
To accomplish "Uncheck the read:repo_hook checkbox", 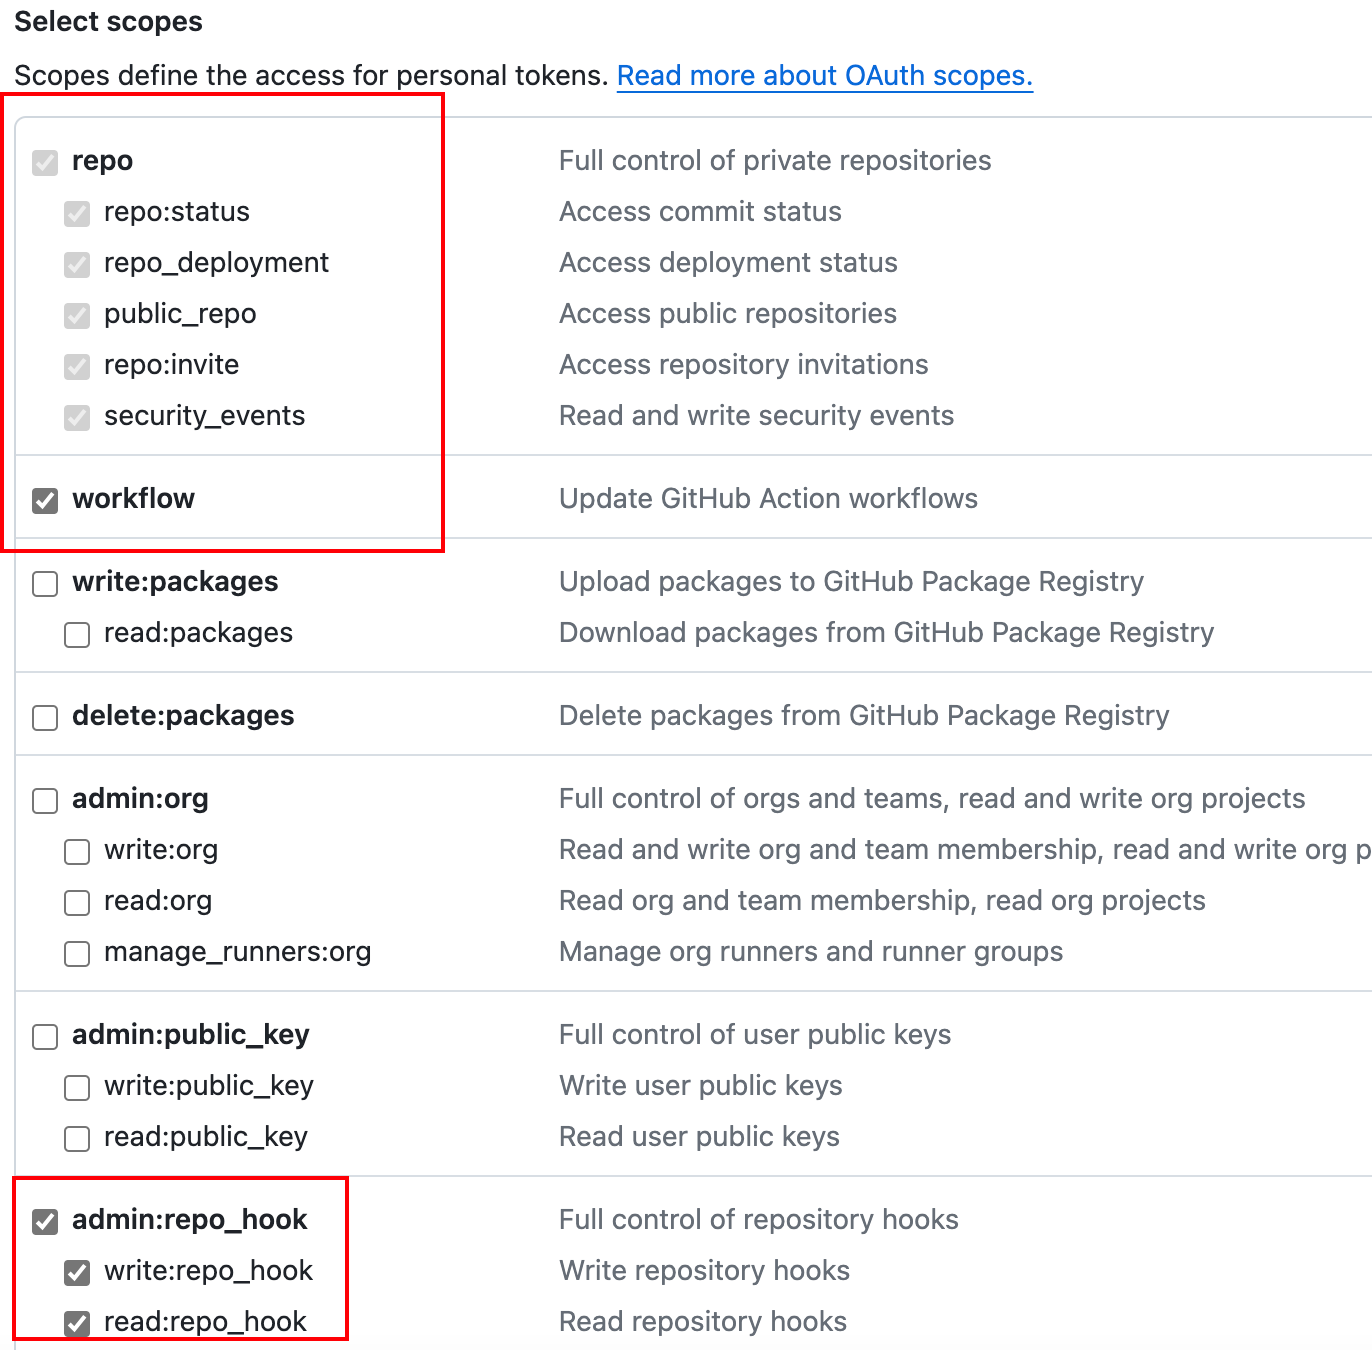I will [x=77, y=1323].
